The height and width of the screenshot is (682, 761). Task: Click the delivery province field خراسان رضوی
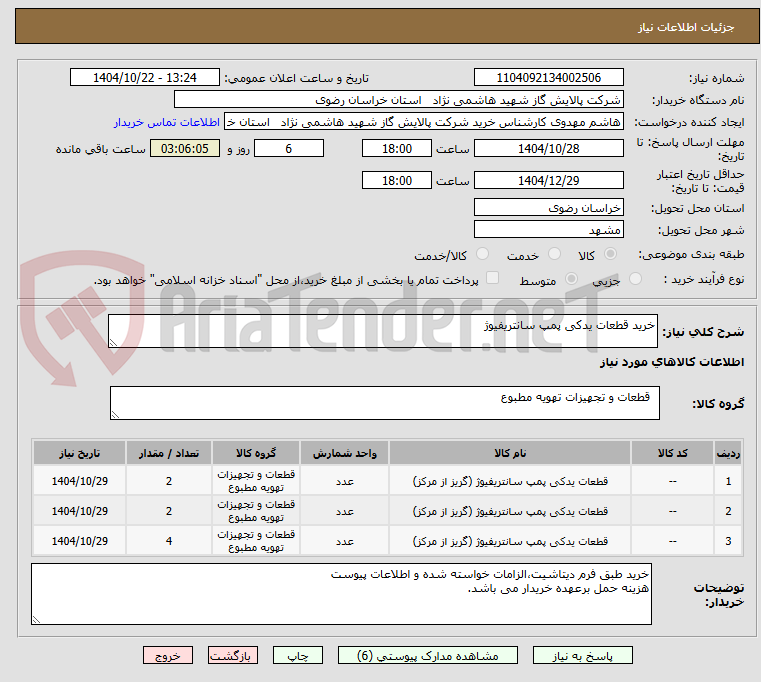(x=548, y=208)
